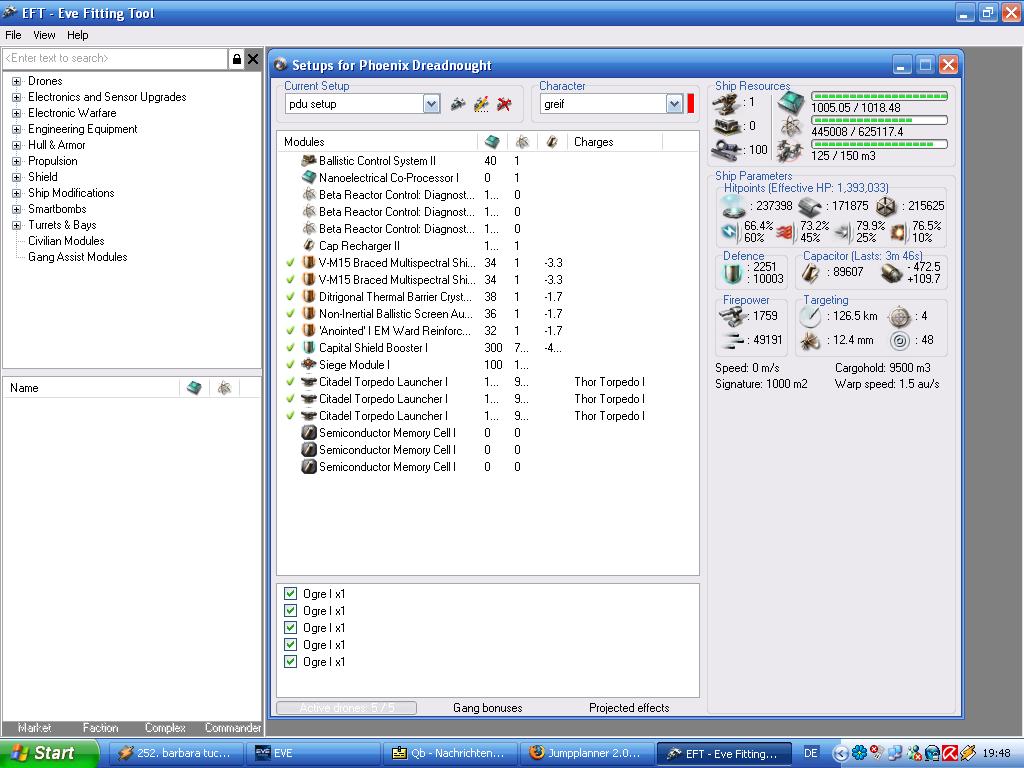Click the powergrid usage bar 445008 / 625117.4
Viewport: 1024px width, 768px height.
coord(879,120)
